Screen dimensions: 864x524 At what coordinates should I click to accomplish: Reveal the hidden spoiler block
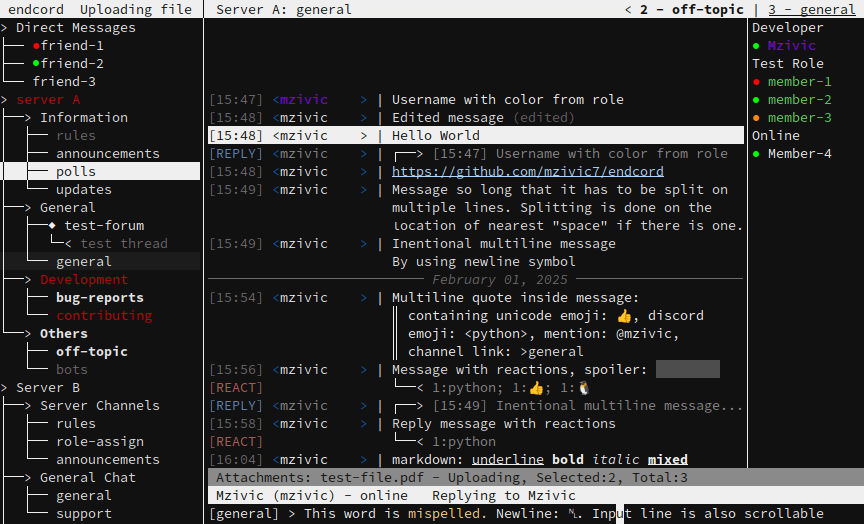687,370
